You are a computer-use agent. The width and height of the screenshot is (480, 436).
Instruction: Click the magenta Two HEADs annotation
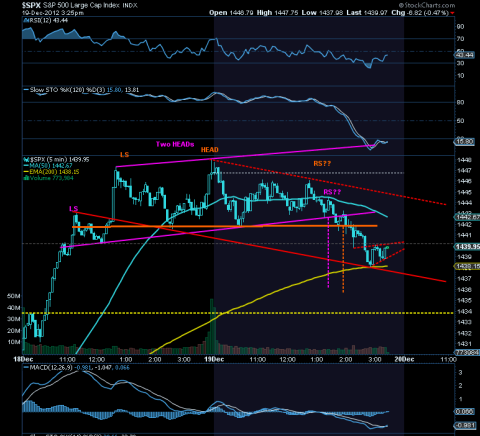point(175,144)
